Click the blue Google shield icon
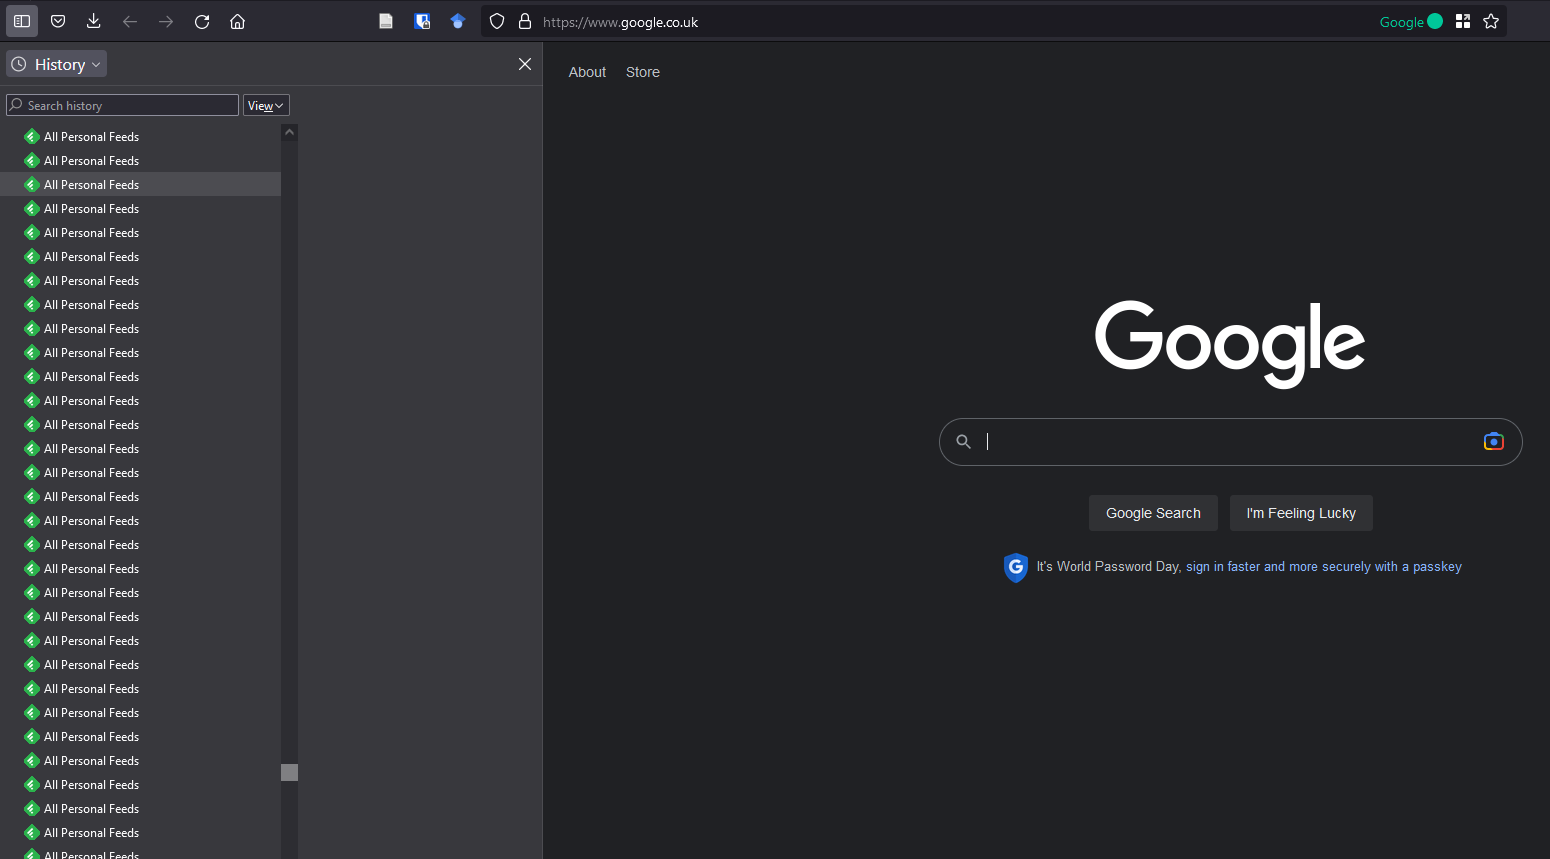This screenshot has width=1550, height=859. pyautogui.click(x=1016, y=567)
